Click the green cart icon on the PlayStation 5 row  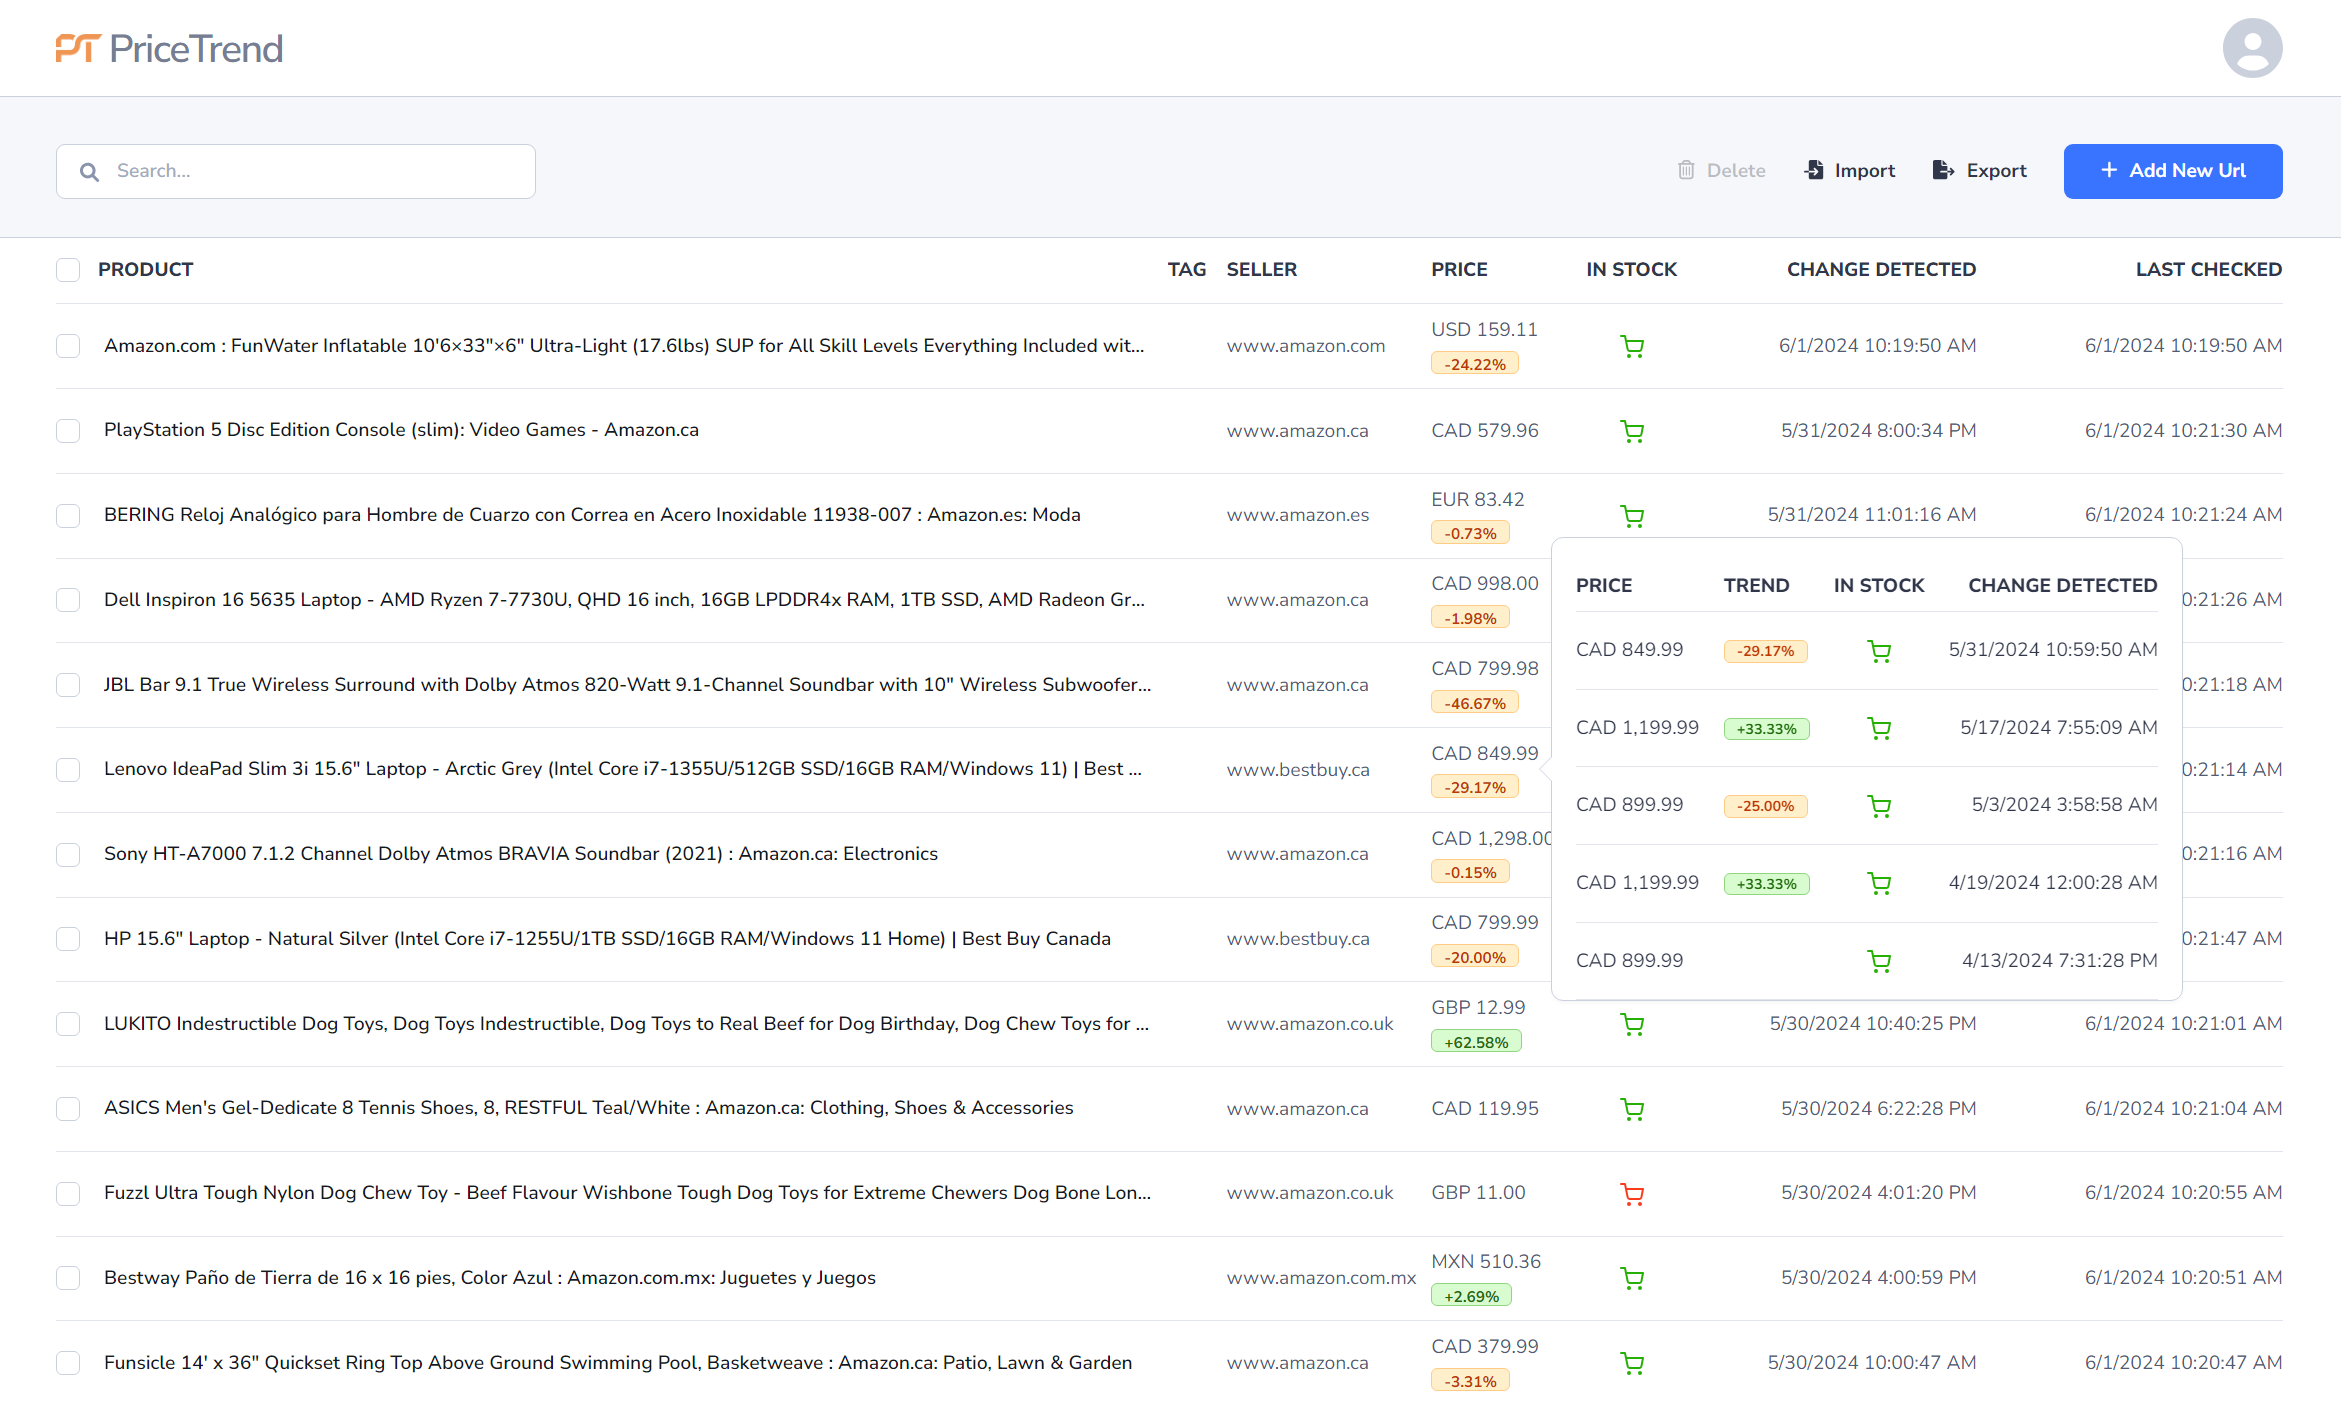tap(1632, 430)
